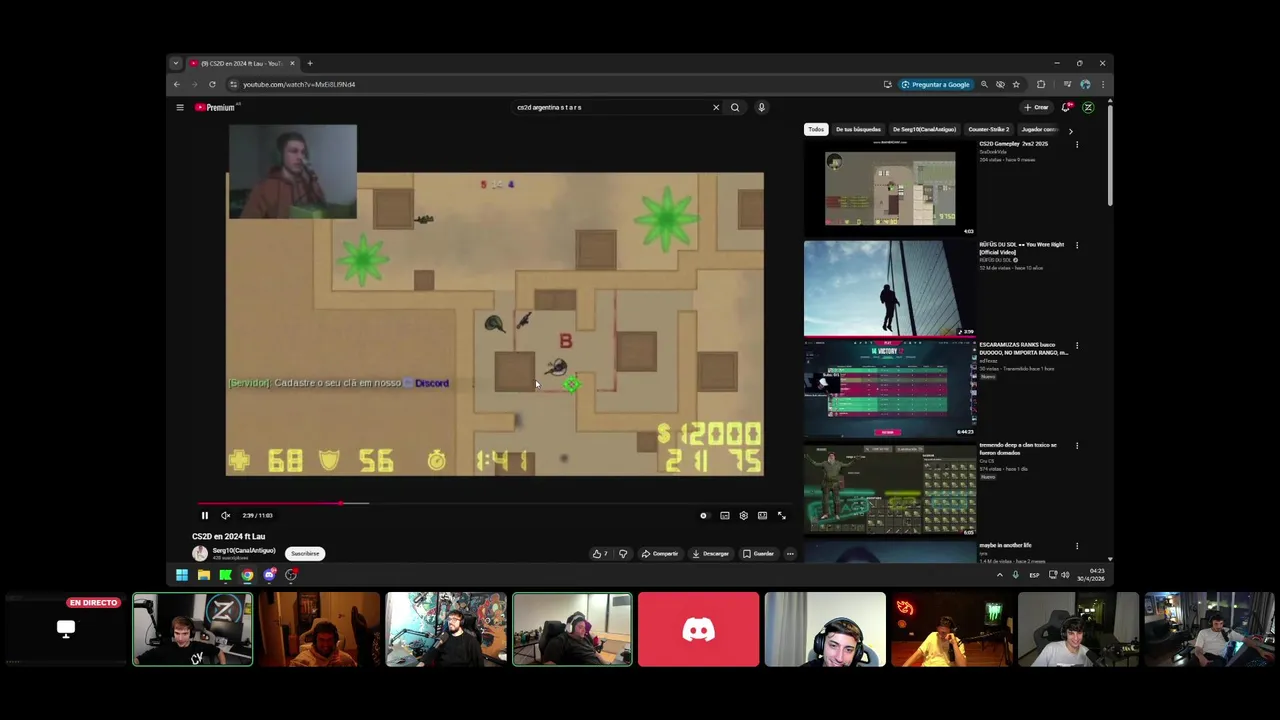Viewport: 1280px width, 720px height.
Task: Click the Guardar save button
Action: pyautogui.click(x=759, y=554)
